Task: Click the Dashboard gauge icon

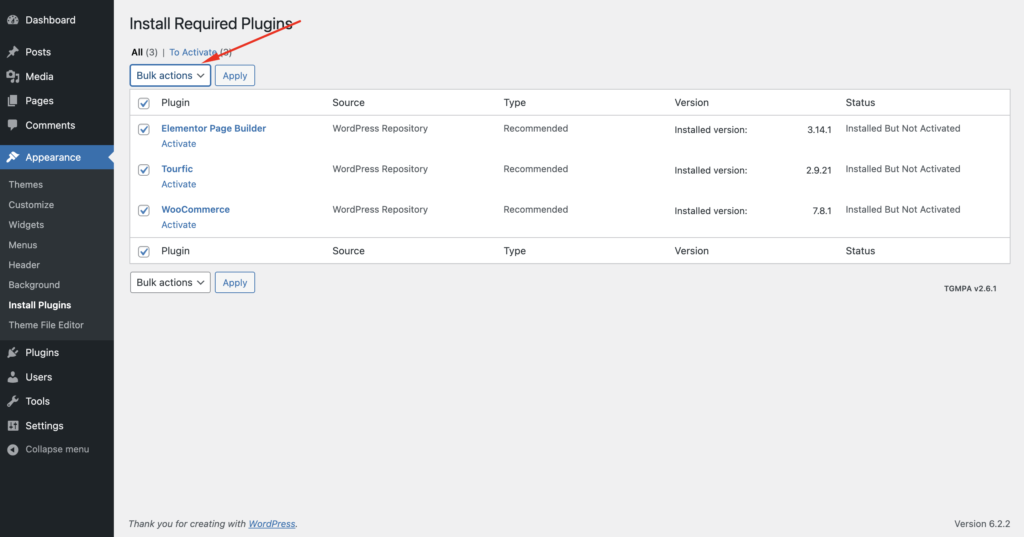Action: click(12, 20)
